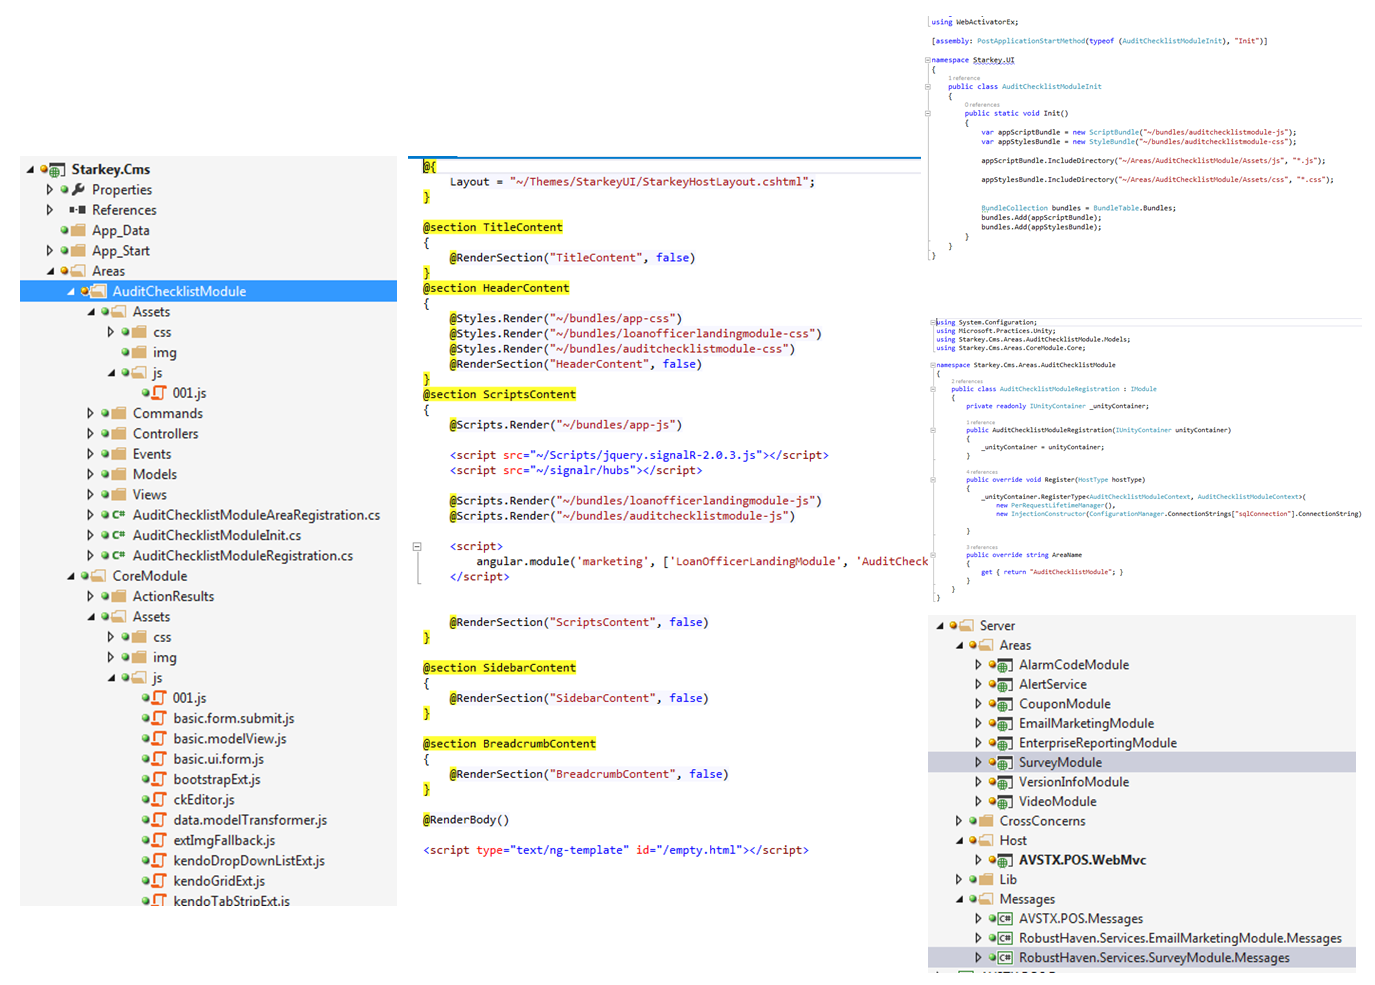
Task: Select RobustHaven.Services.SurveyModule.Messages project
Action: tap(1154, 958)
